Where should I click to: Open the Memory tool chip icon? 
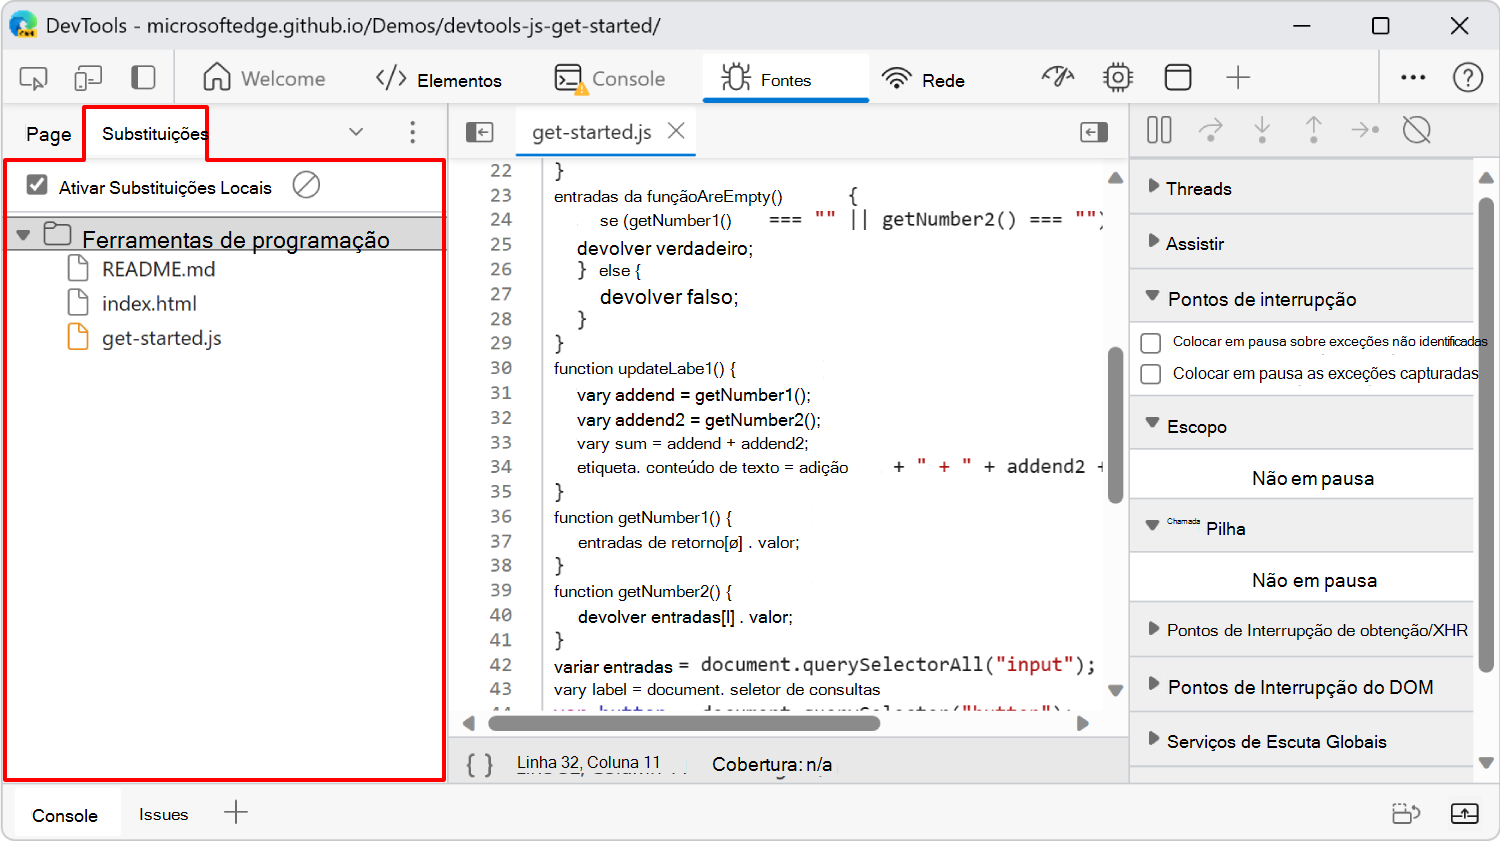pos(1118,78)
